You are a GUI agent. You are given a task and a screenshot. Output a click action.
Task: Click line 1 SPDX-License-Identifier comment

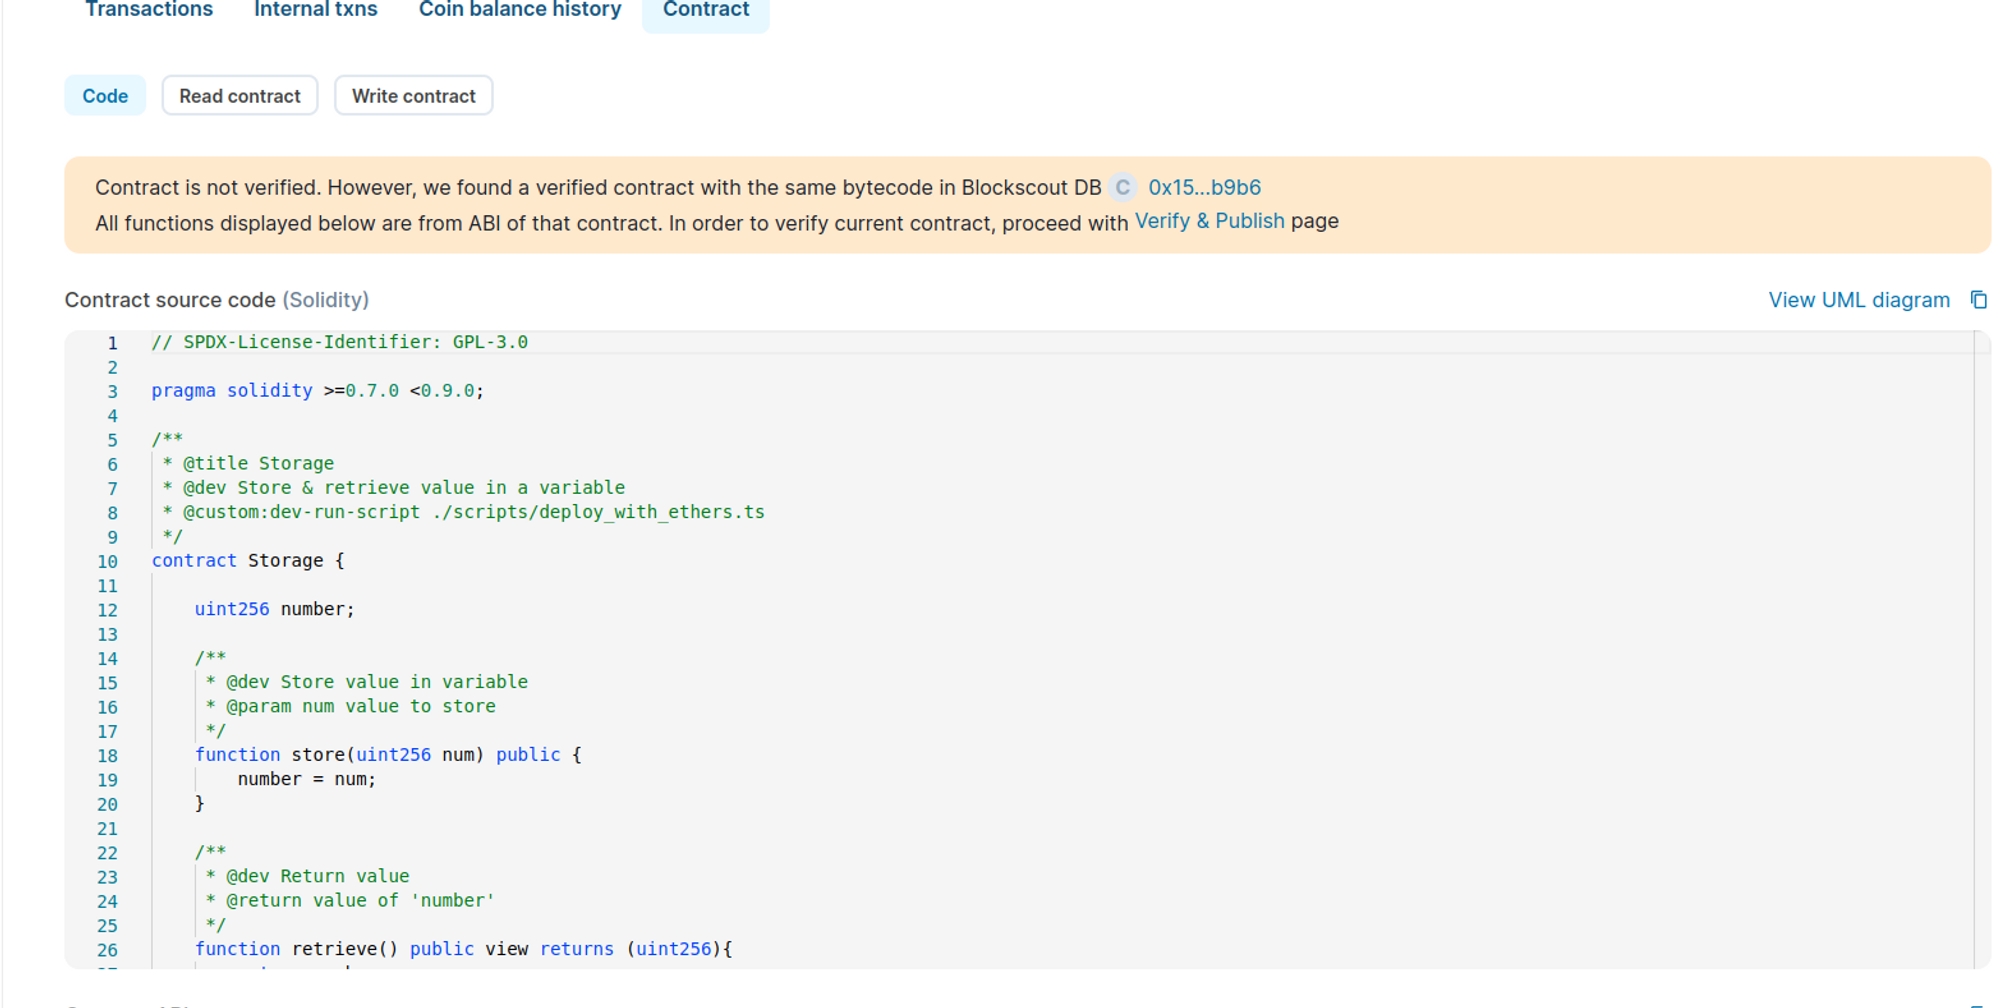click(340, 342)
